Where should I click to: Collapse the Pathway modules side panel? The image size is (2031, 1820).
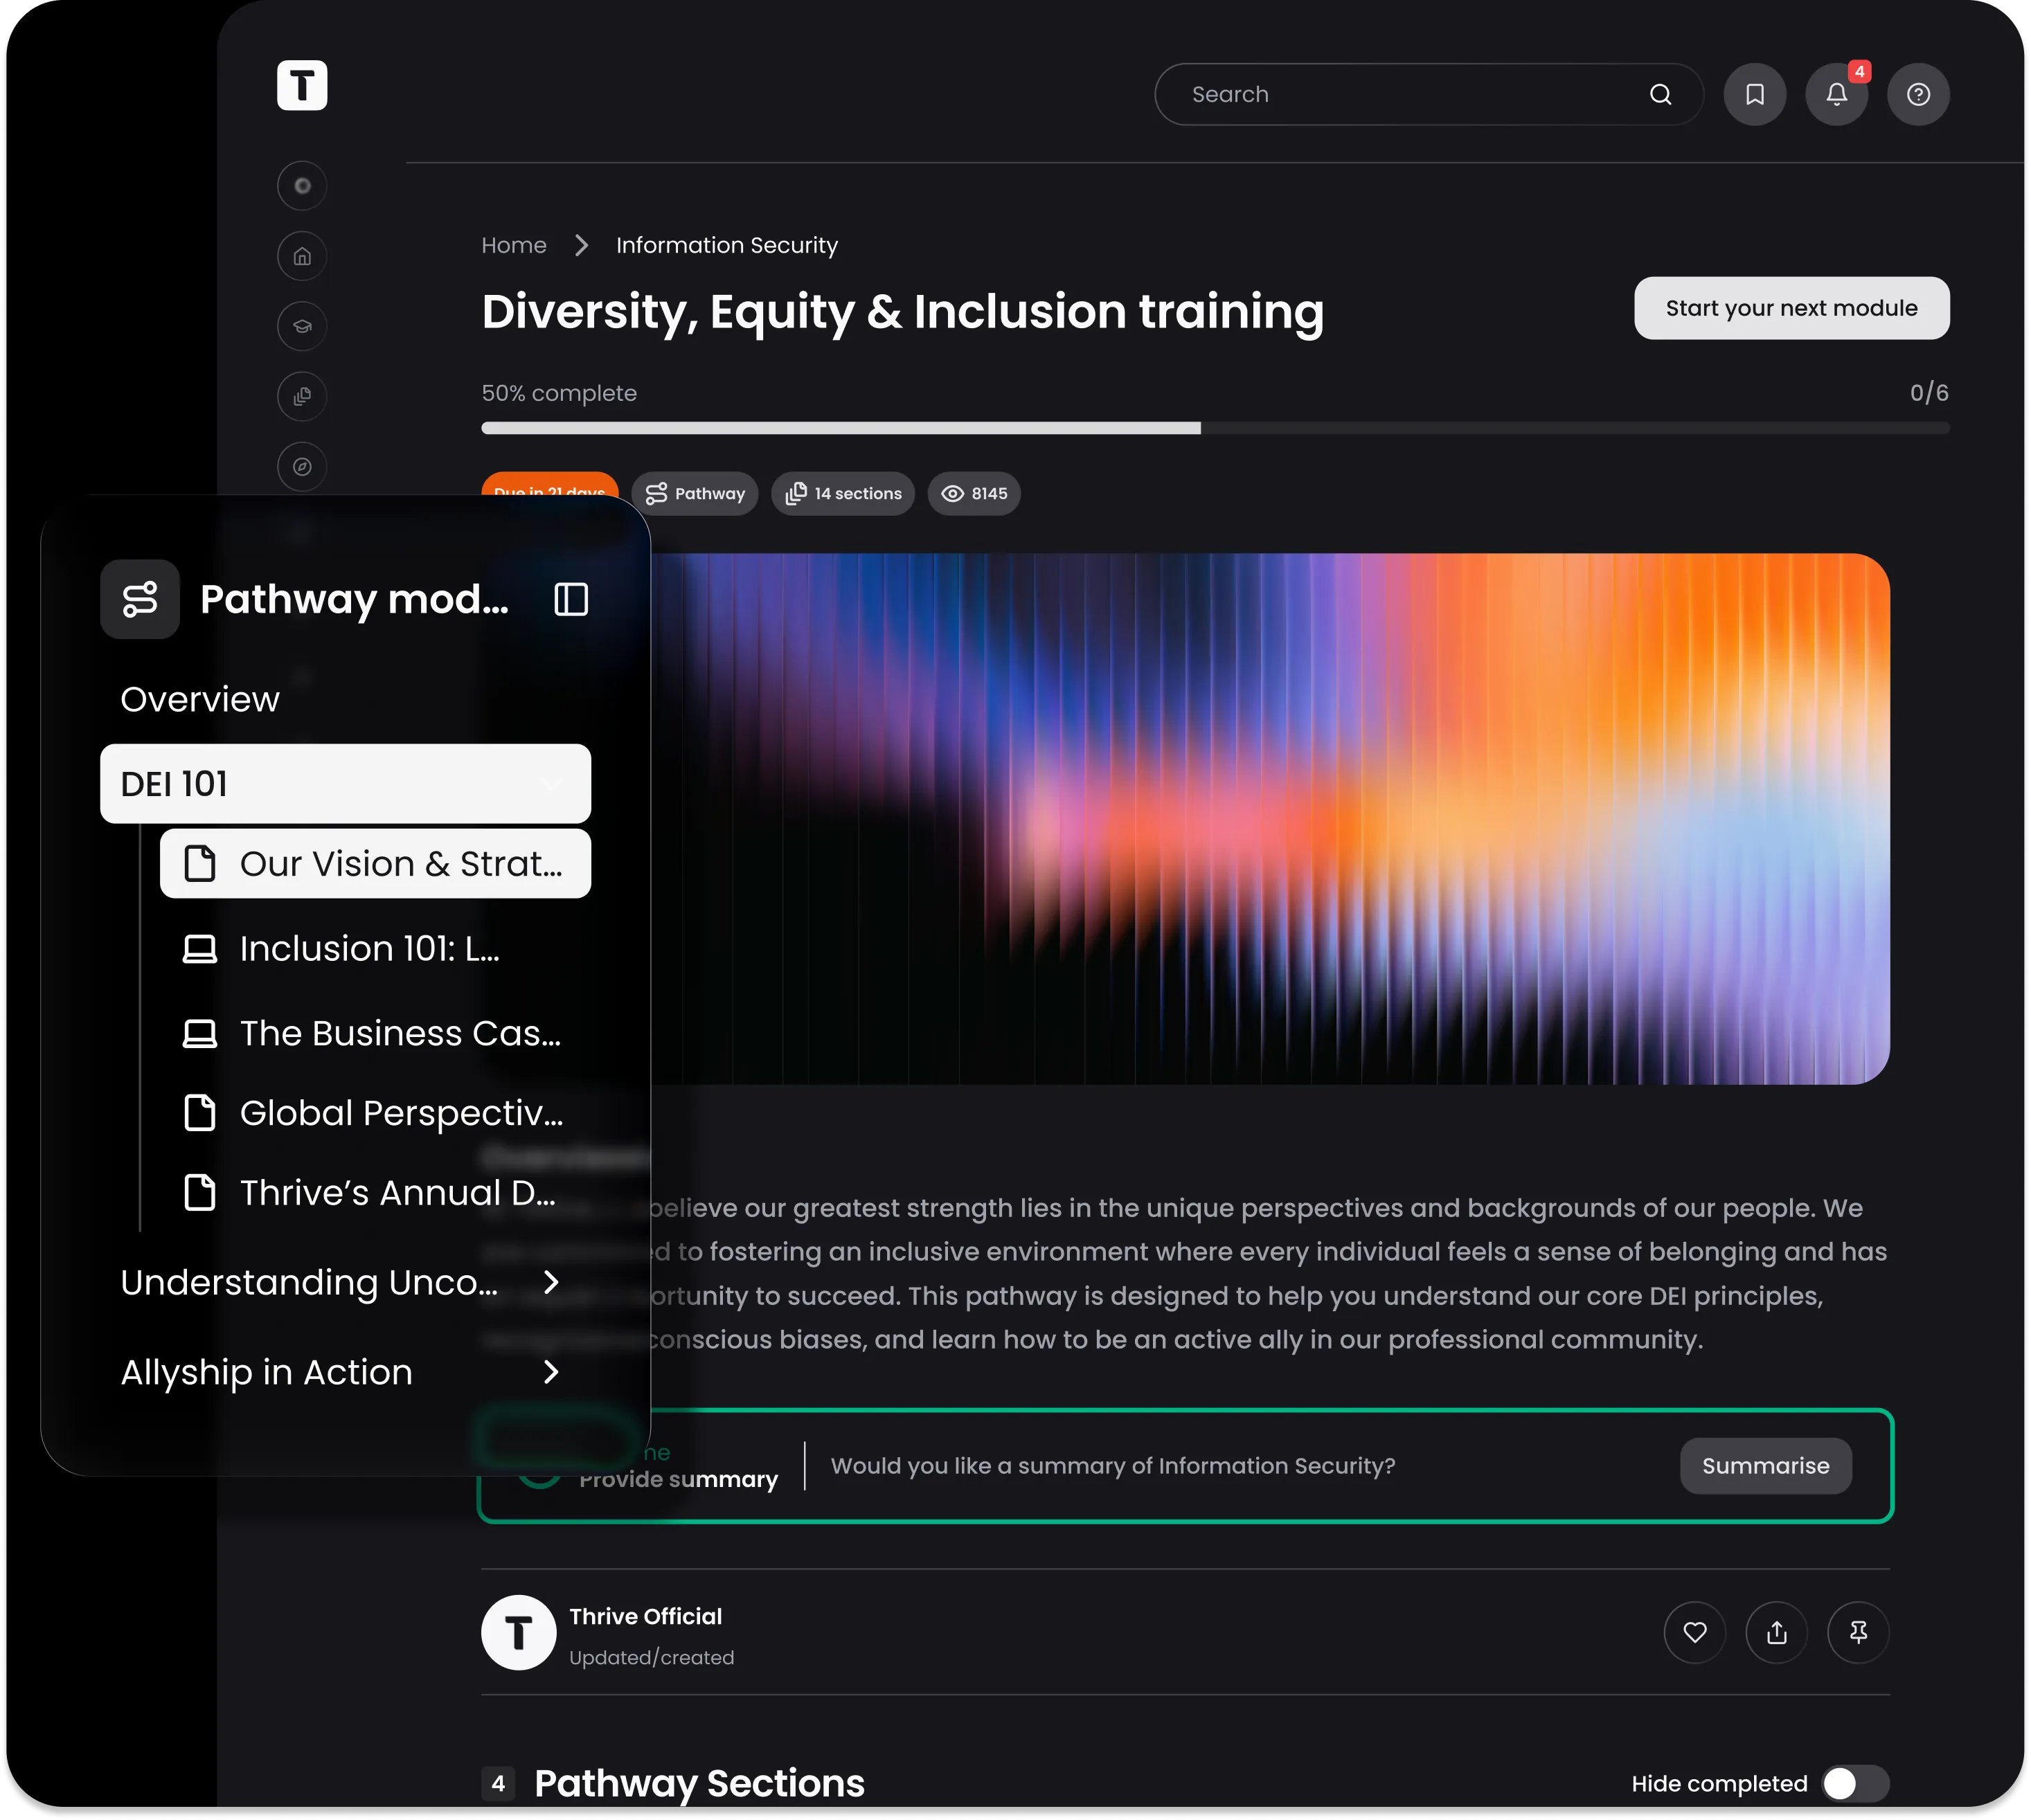571,599
